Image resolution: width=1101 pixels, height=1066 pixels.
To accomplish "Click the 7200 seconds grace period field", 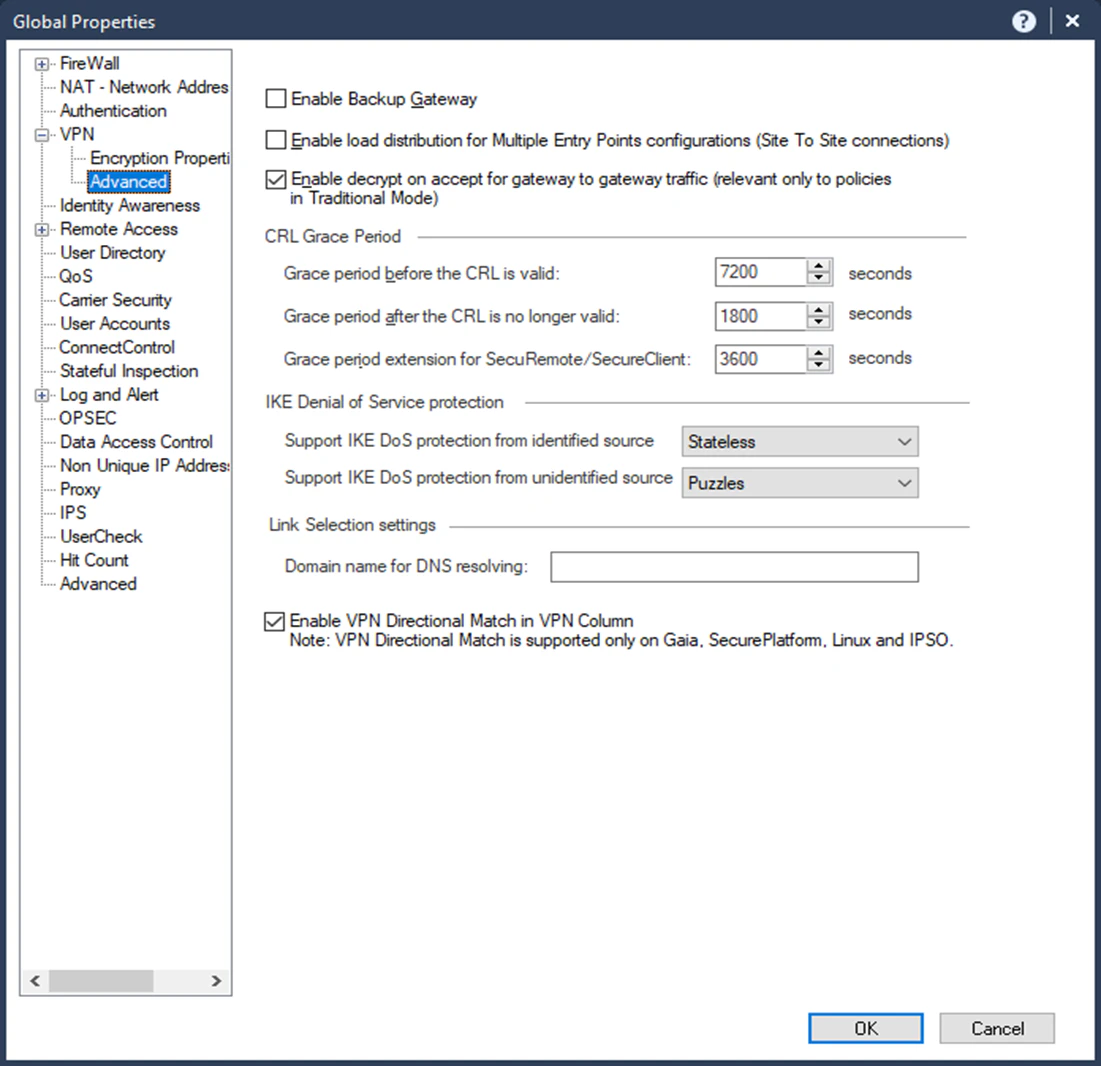I will (x=760, y=272).
